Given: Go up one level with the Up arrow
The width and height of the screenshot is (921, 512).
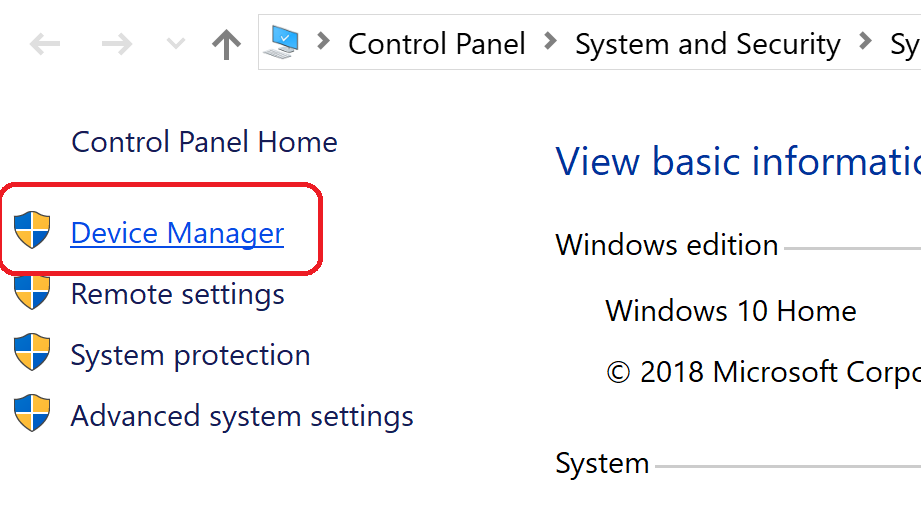Looking at the screenshot, I should click(227, 44).
